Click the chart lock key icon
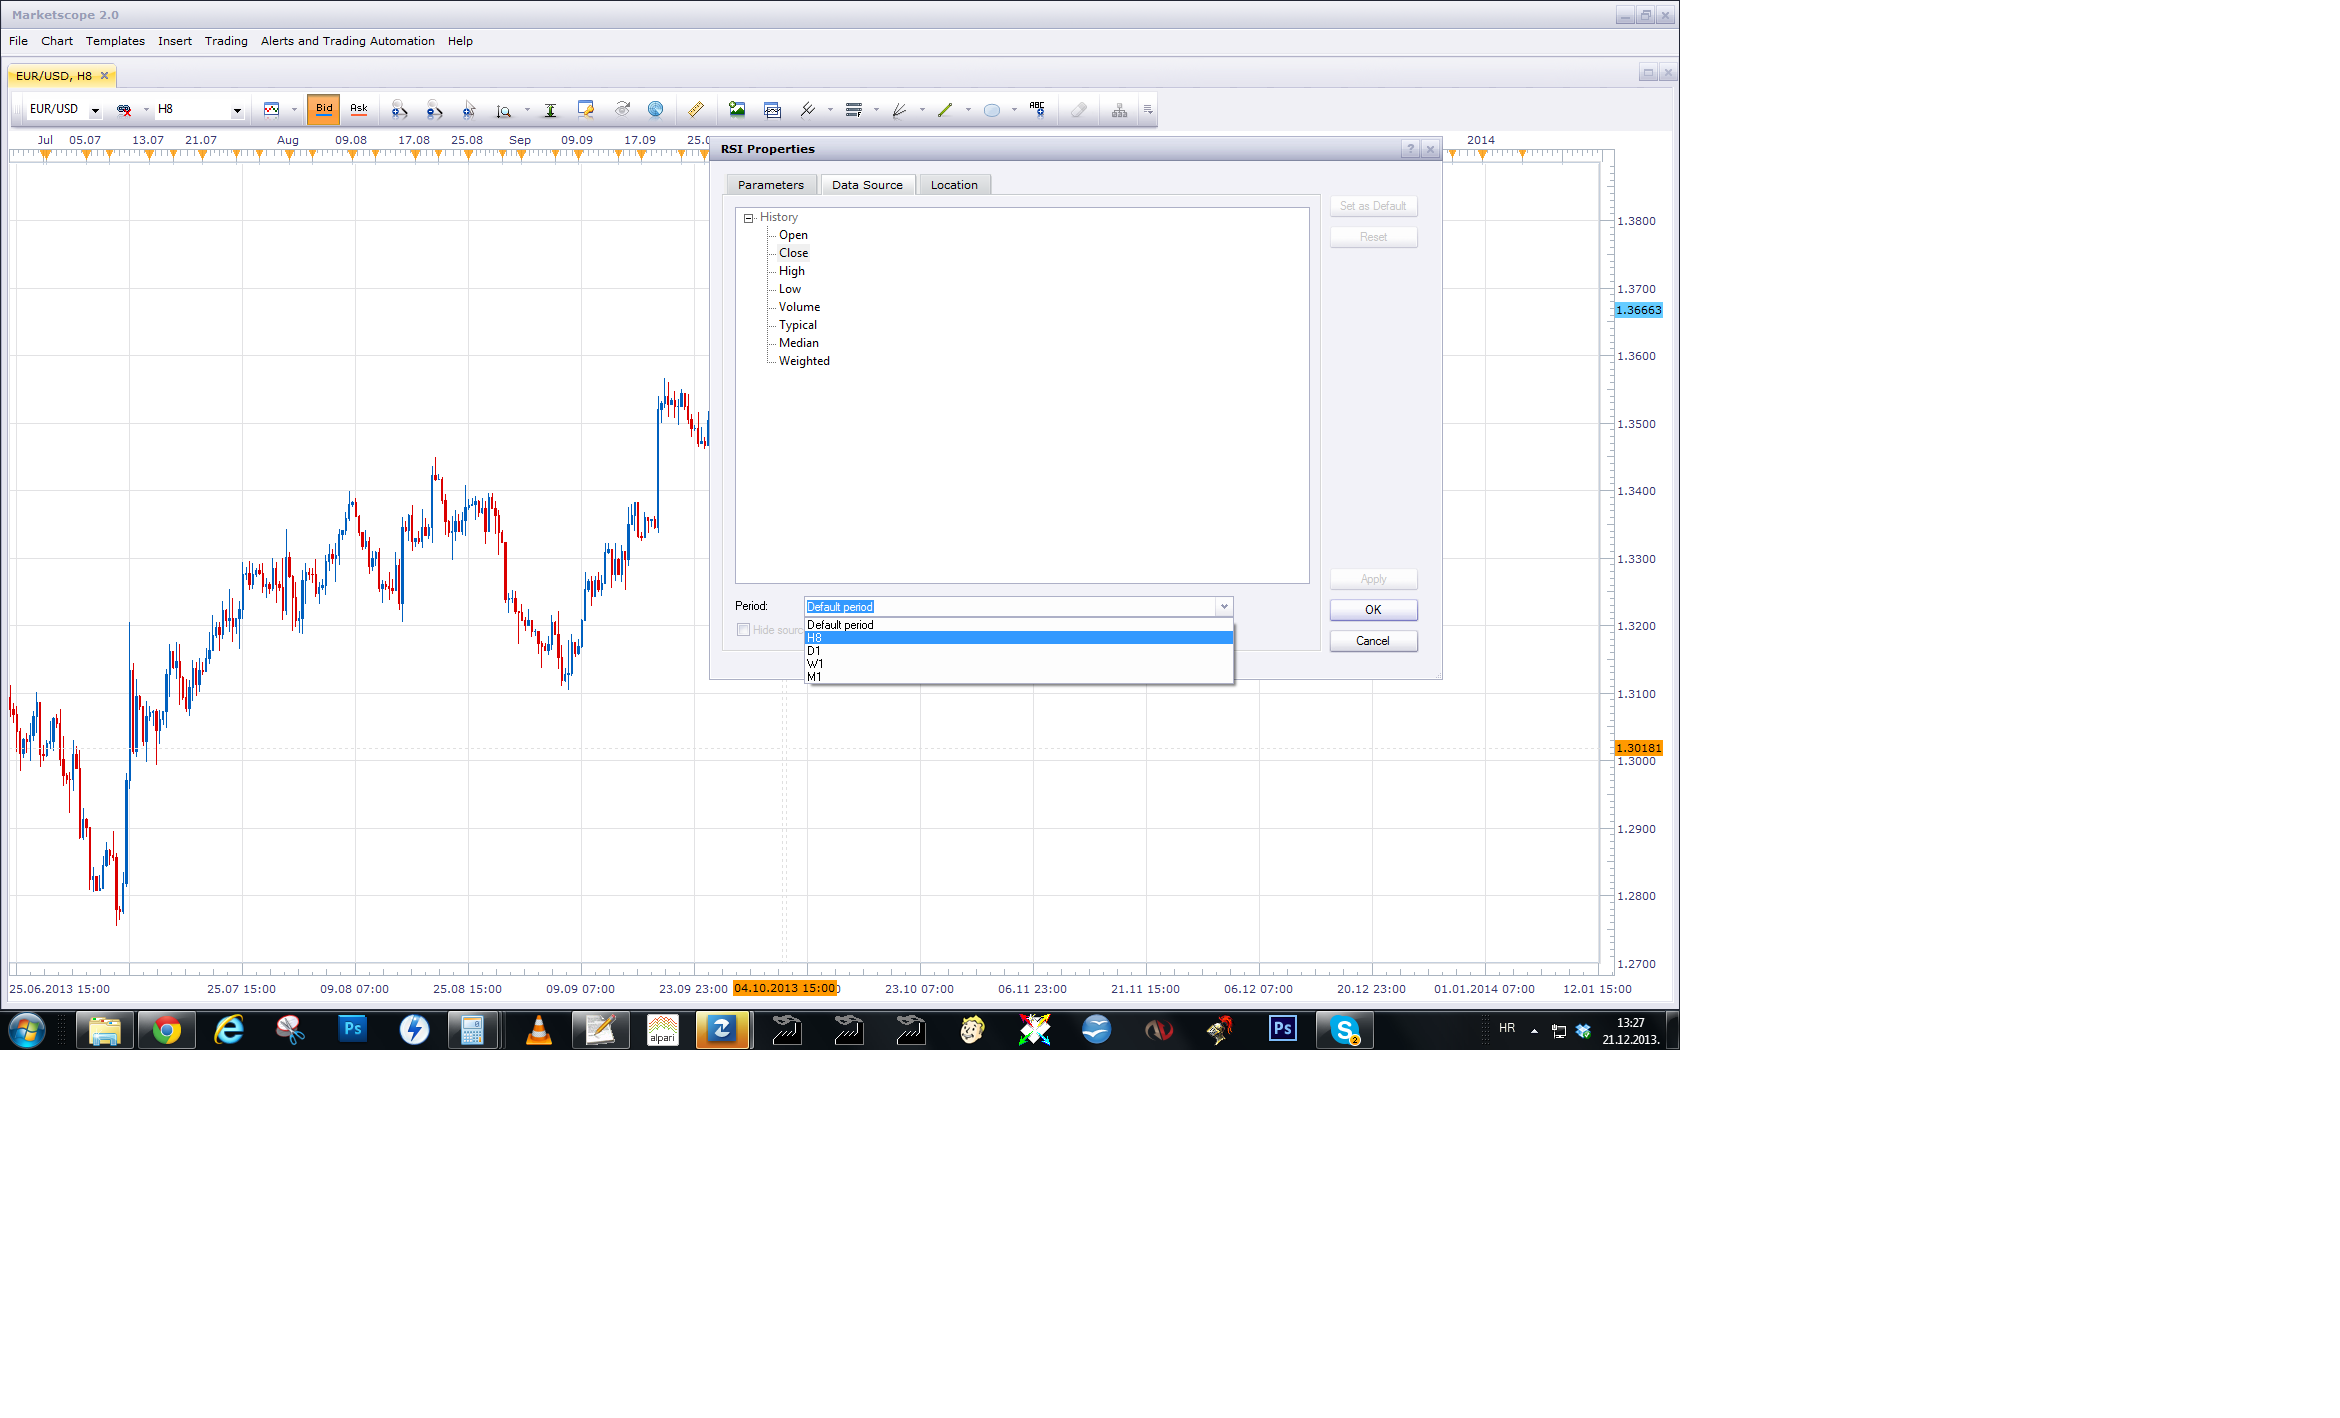The width and height of the screenshot is (2340, 1418). pos(586,110)
